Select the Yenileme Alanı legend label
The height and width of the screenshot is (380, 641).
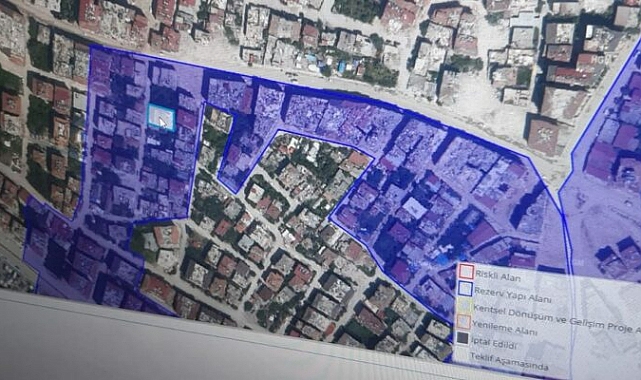(504, 328)
